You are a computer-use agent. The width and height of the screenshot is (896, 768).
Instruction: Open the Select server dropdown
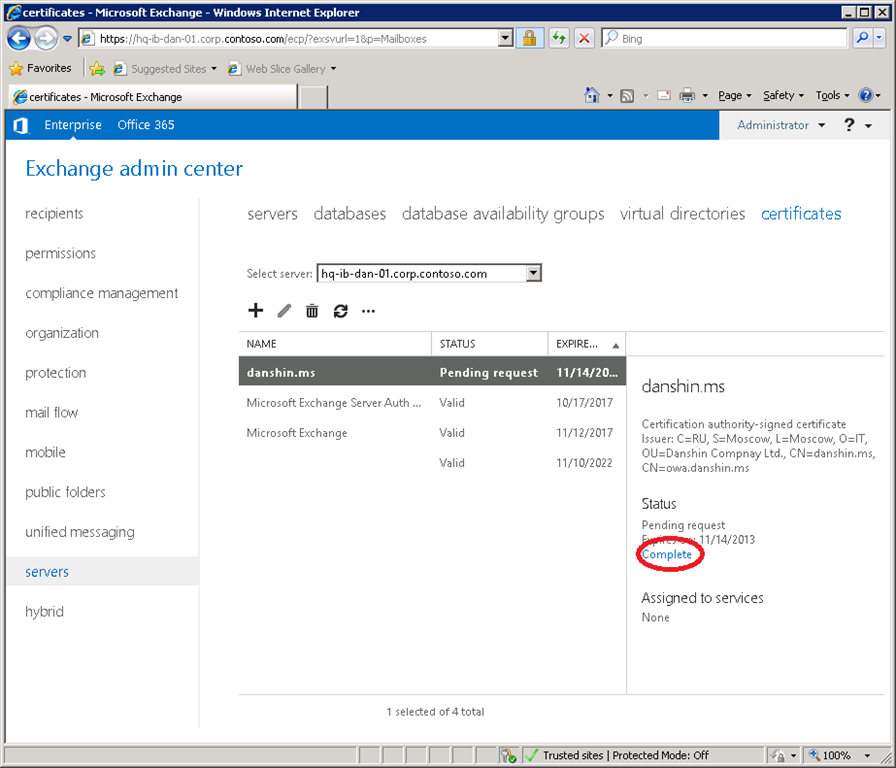click(x=533, y=273)
